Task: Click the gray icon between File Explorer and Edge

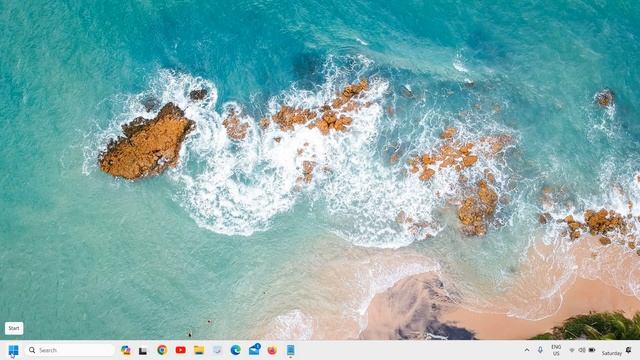Action: (x=217, y=350)
